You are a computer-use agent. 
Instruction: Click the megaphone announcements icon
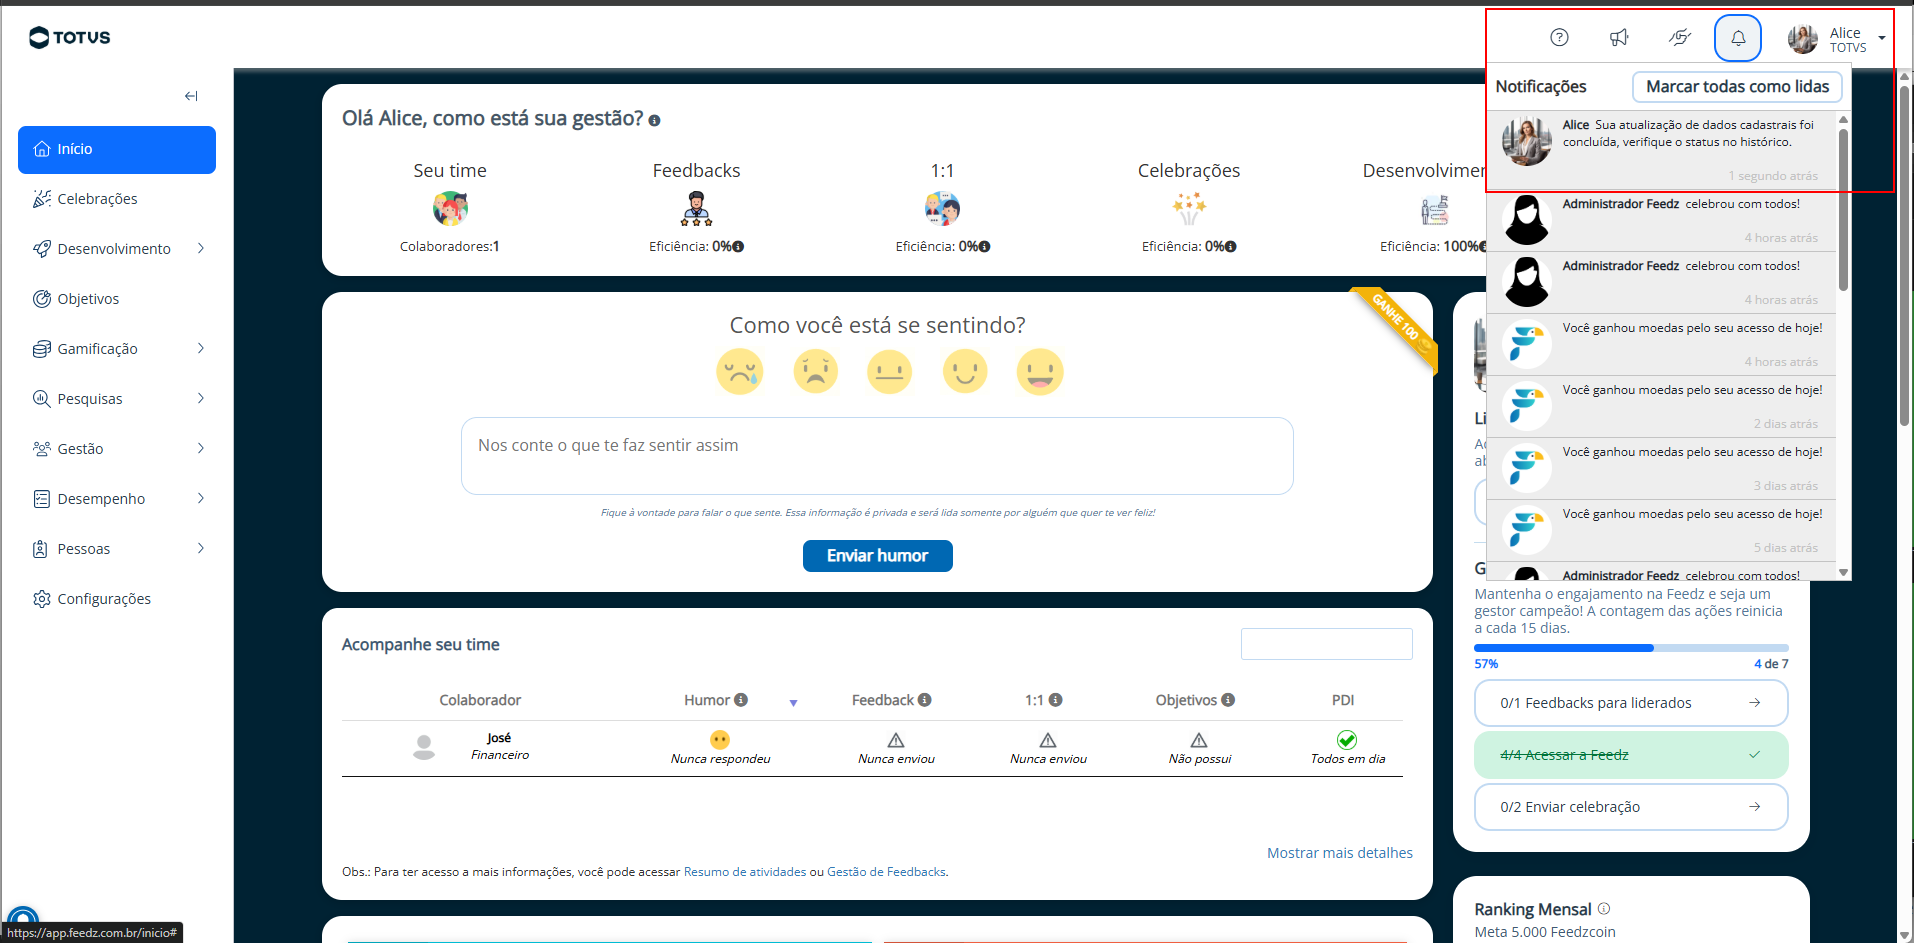coord(1619,38)
